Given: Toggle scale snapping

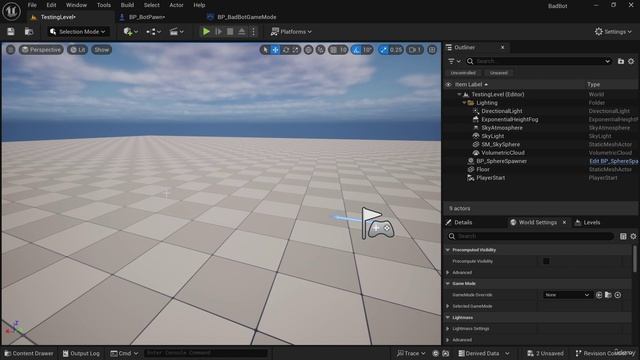Looking at the screenshot, I should [x=383, y=50].
